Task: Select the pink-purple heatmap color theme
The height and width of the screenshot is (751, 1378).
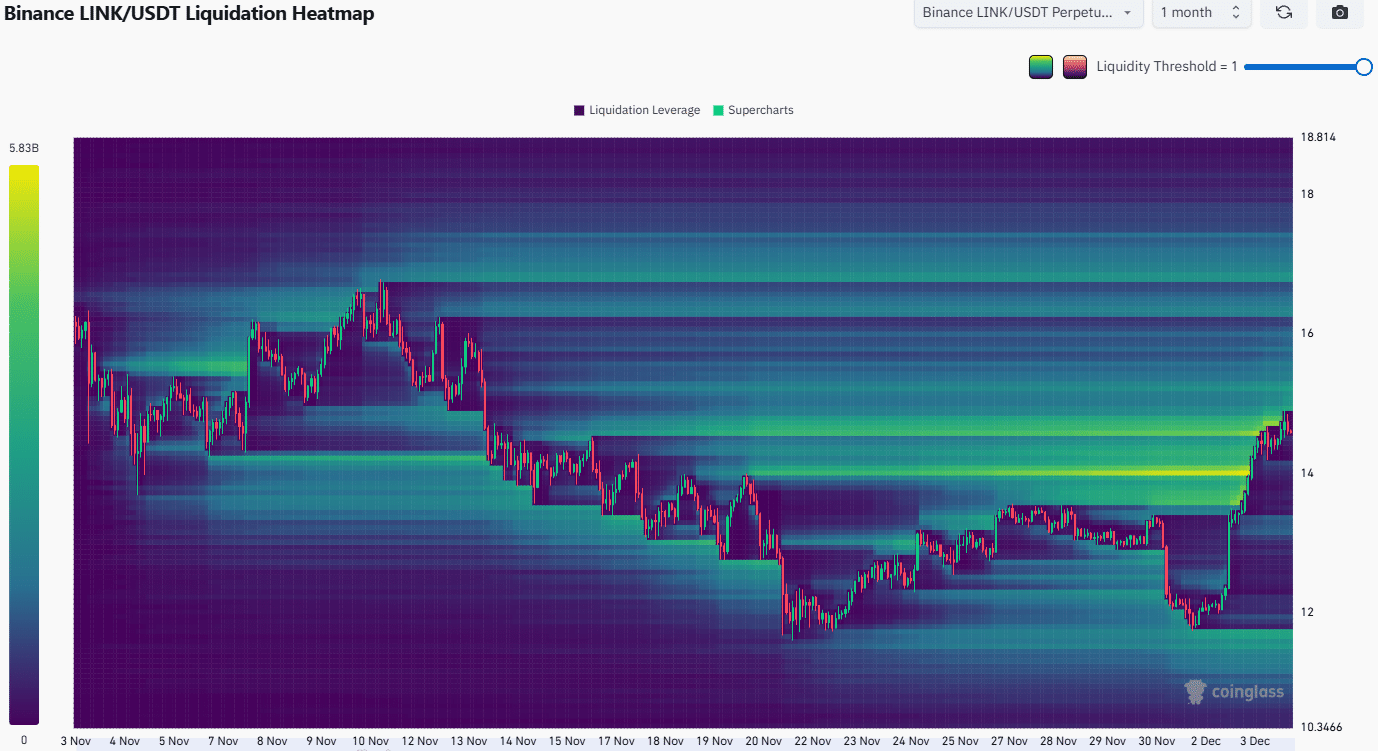Action: [x=1075, y=67]
